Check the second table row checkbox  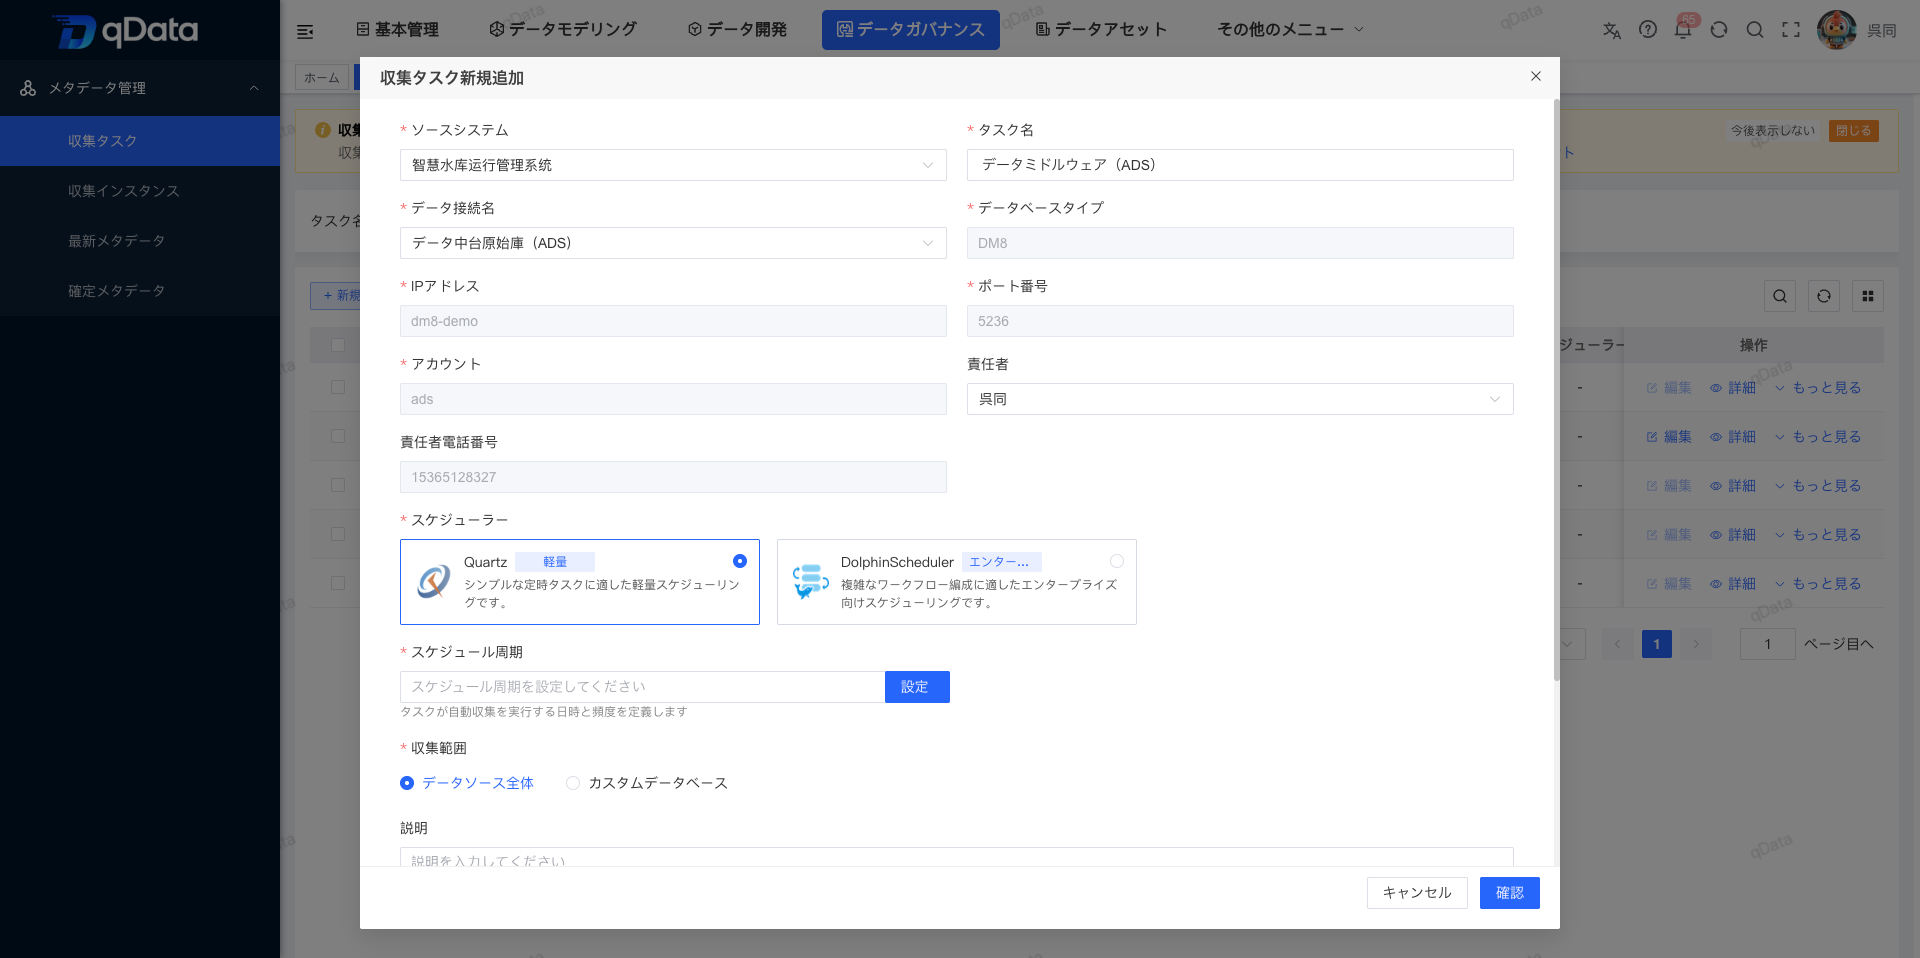[338, 436]
